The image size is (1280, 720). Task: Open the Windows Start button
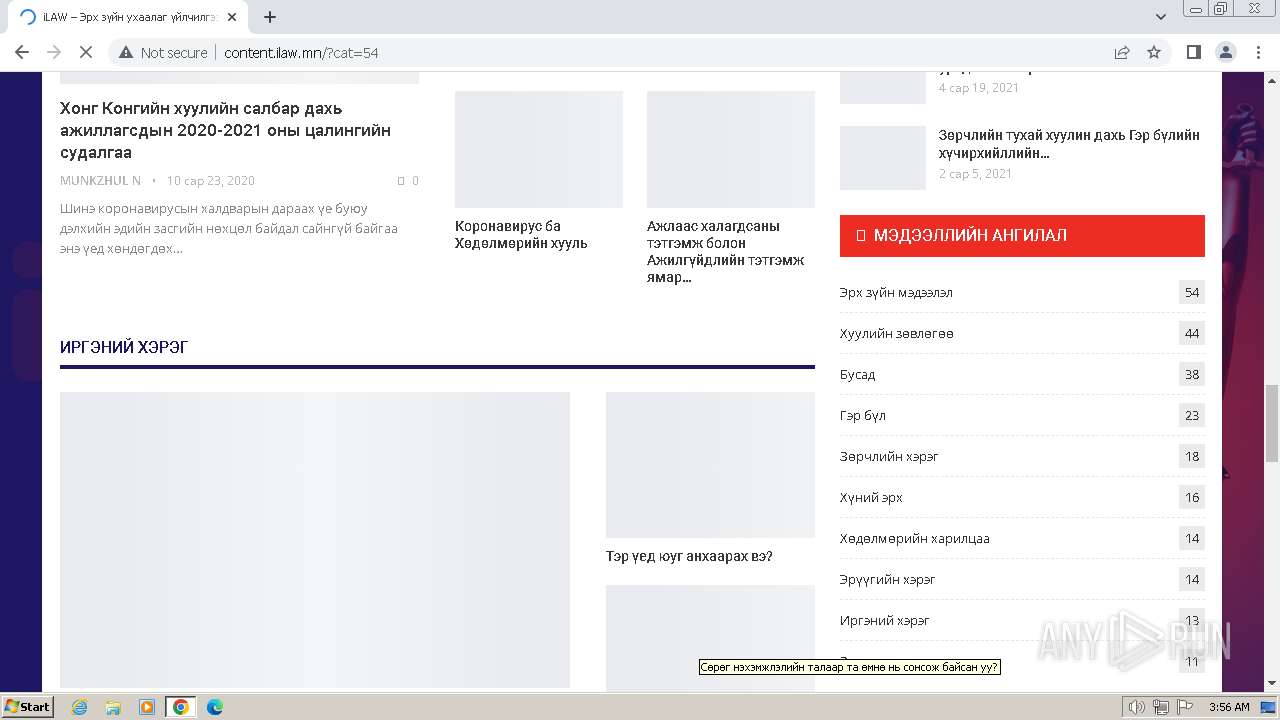(x=28, y=707)
